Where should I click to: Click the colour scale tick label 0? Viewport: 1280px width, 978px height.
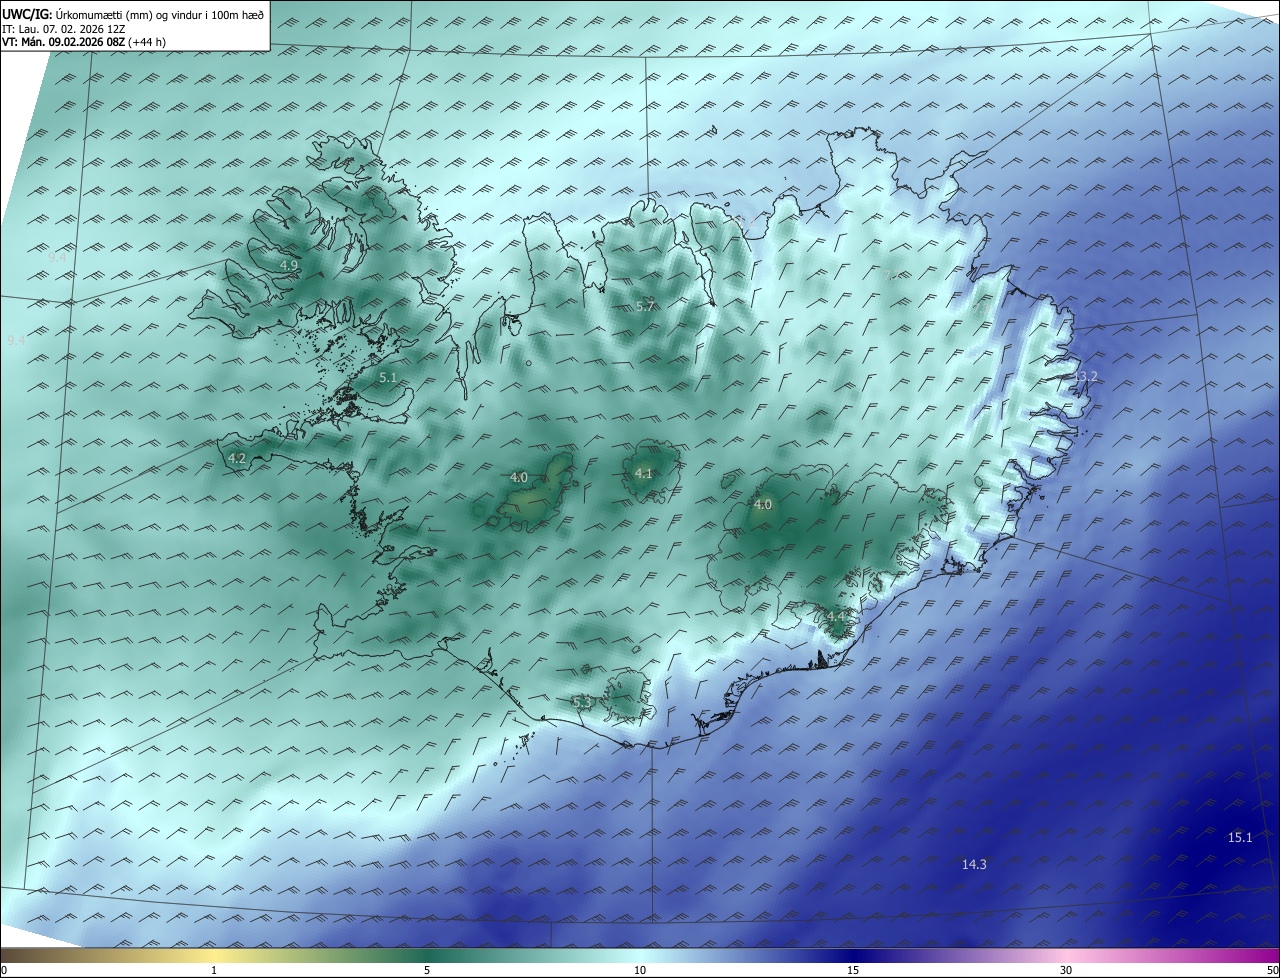[x=4, y=970]
